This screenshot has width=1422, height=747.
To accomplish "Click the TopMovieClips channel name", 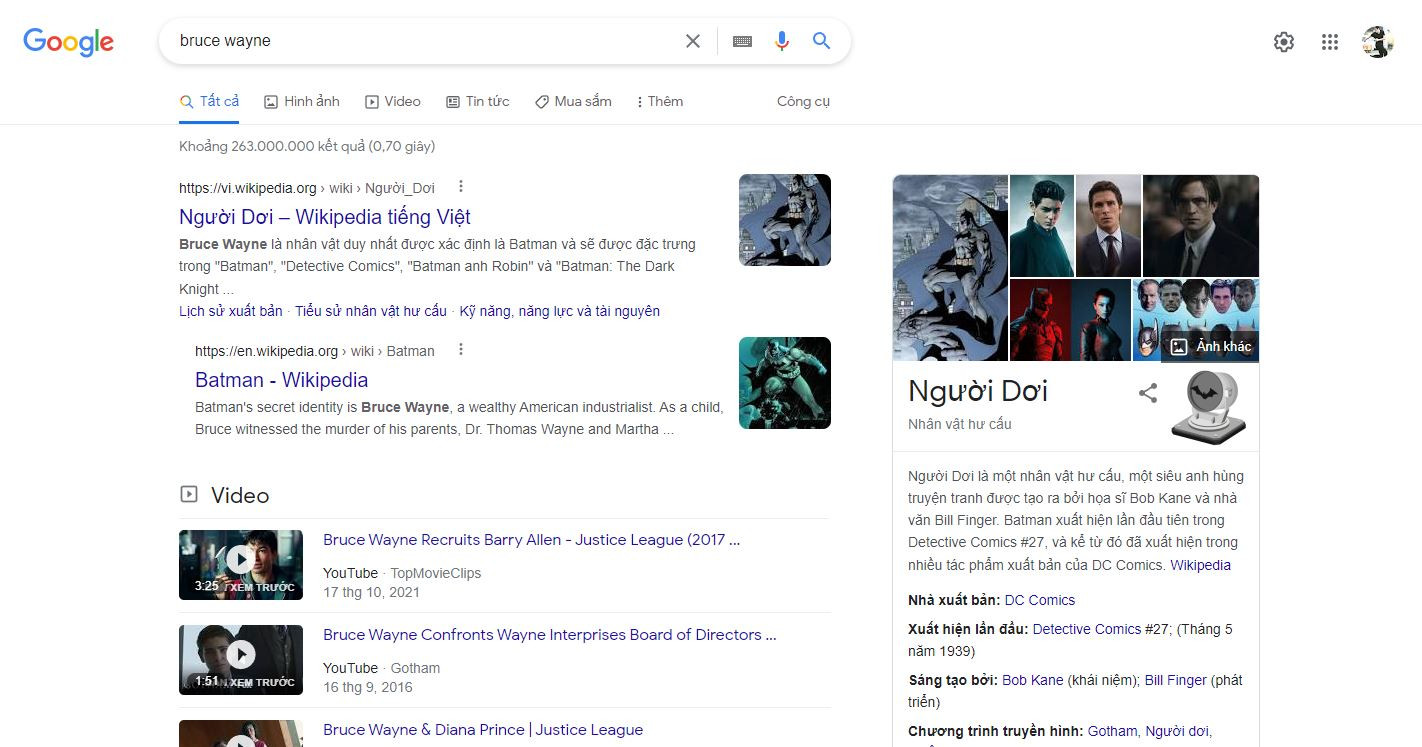I will (x=435, y=573).
